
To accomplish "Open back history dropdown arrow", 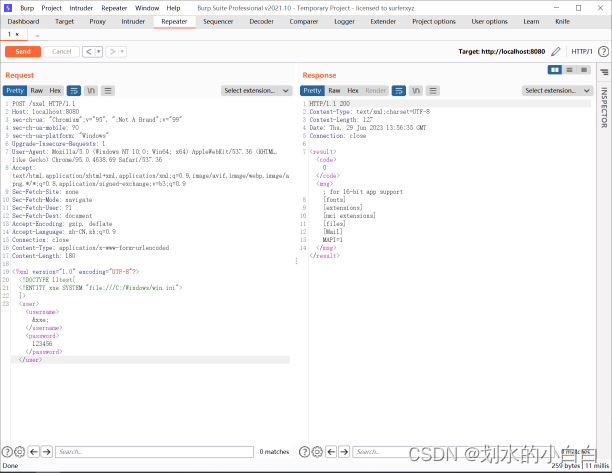I will [99, 52].
